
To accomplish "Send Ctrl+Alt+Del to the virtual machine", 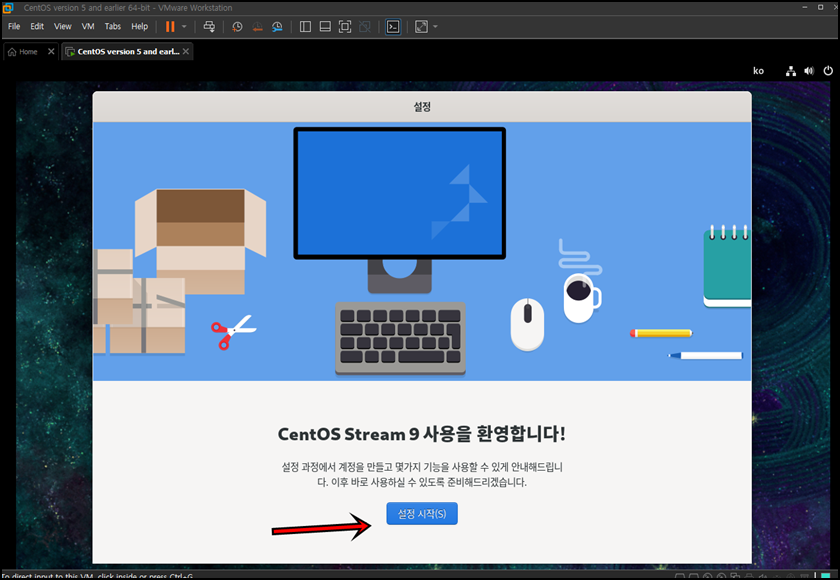I will [x=209, y=26].
